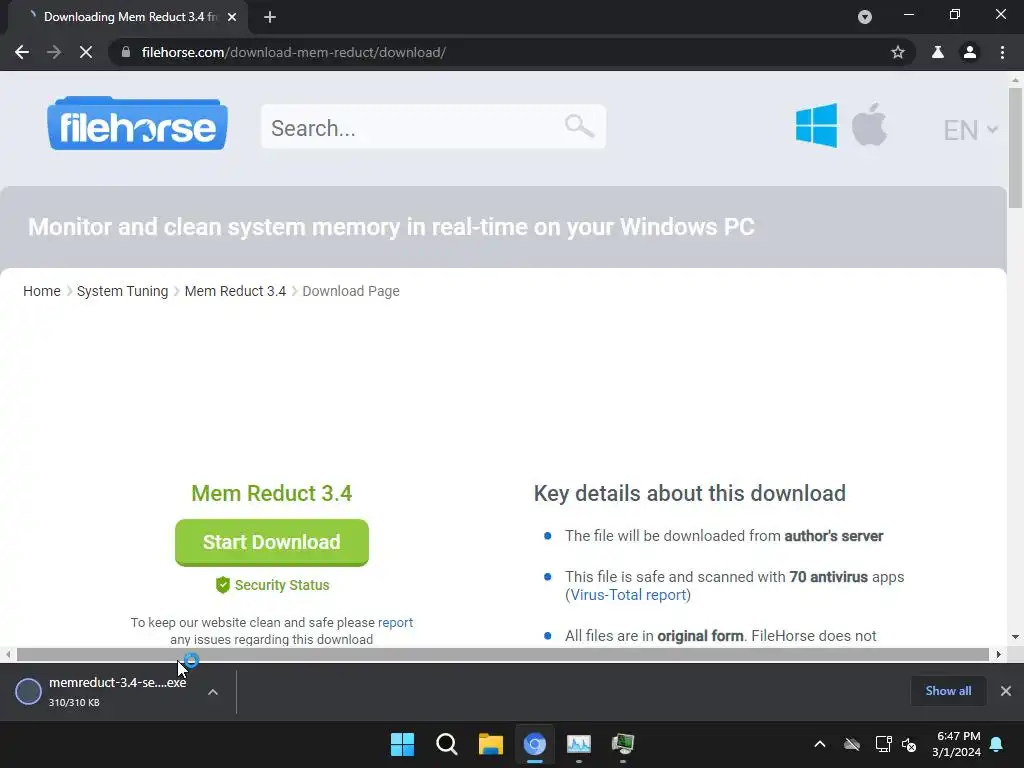The height and width of the screenshot is (768, 1024).
Task: Open the green monitor taskbar app
Action: (623, 744)
